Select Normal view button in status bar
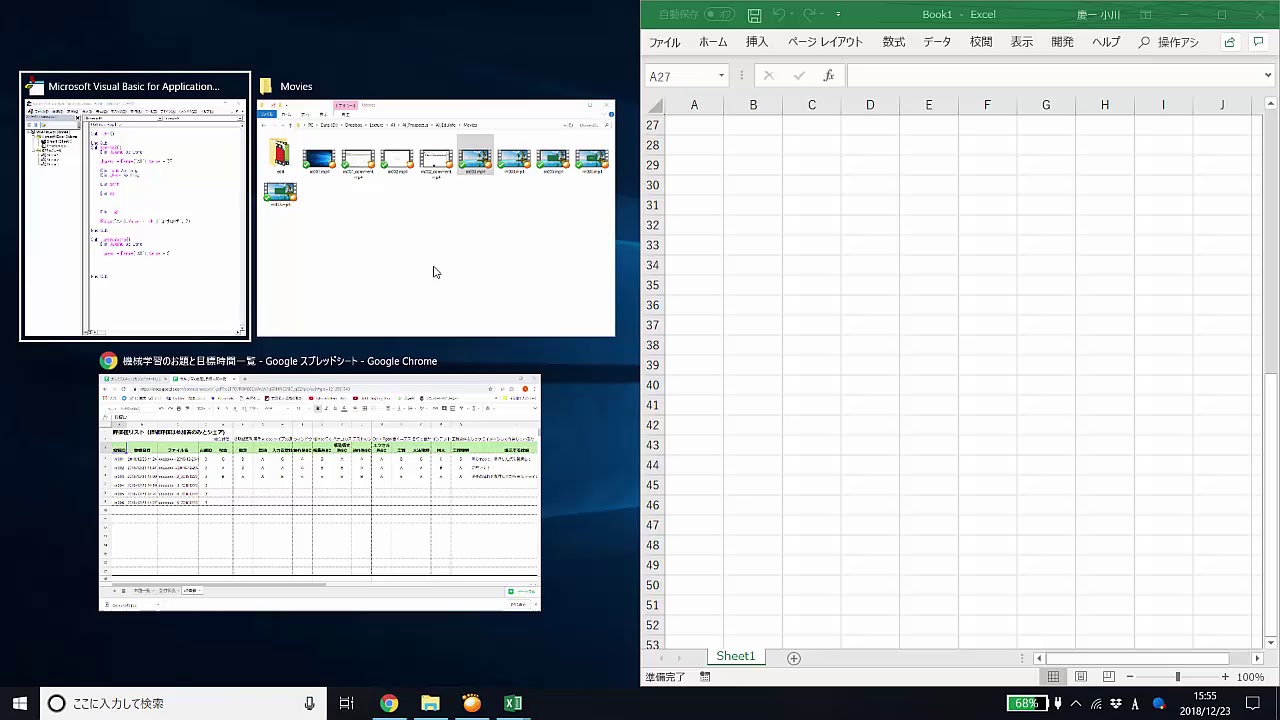 [x=1053, y=677]
